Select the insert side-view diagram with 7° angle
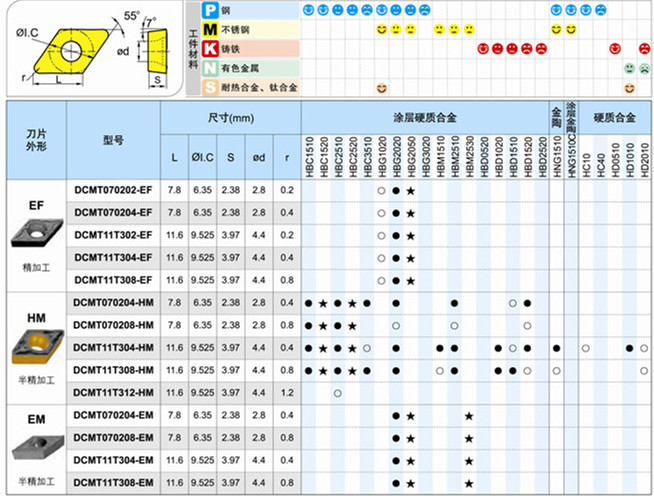This screenshot has width=654, height=496. point(157,50)
